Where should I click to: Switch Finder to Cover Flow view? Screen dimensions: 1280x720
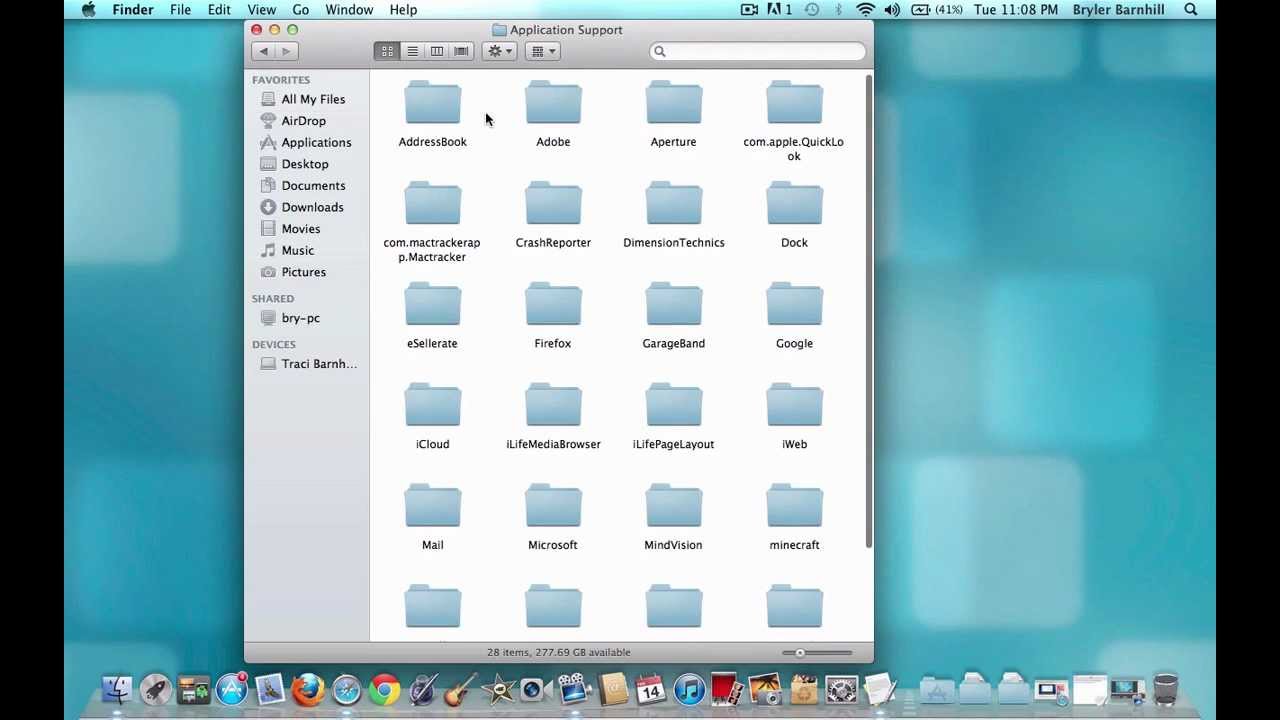click(x=461, y=51)
